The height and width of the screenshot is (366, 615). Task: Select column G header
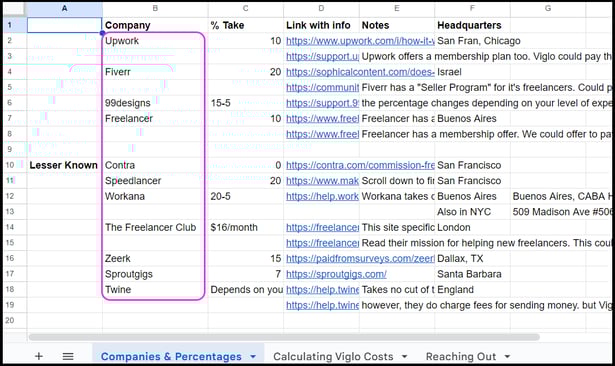[548, 8]
